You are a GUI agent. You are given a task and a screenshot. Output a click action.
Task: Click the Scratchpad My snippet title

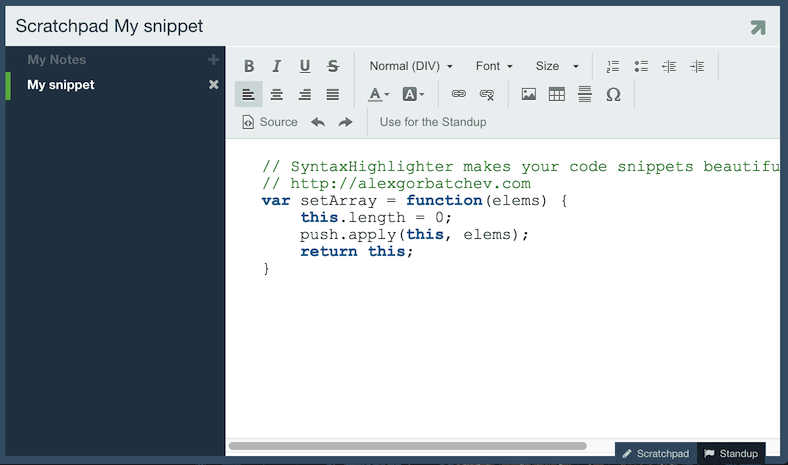pyautogui.click(x=109, y=26)
